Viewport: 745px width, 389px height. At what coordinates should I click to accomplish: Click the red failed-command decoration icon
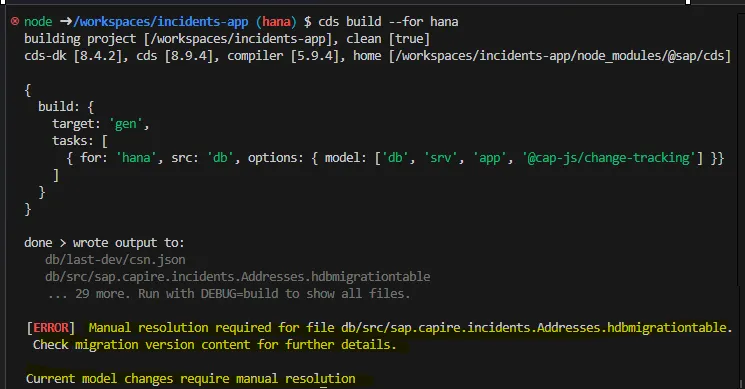pyautogui.click(x=15, y=21)
